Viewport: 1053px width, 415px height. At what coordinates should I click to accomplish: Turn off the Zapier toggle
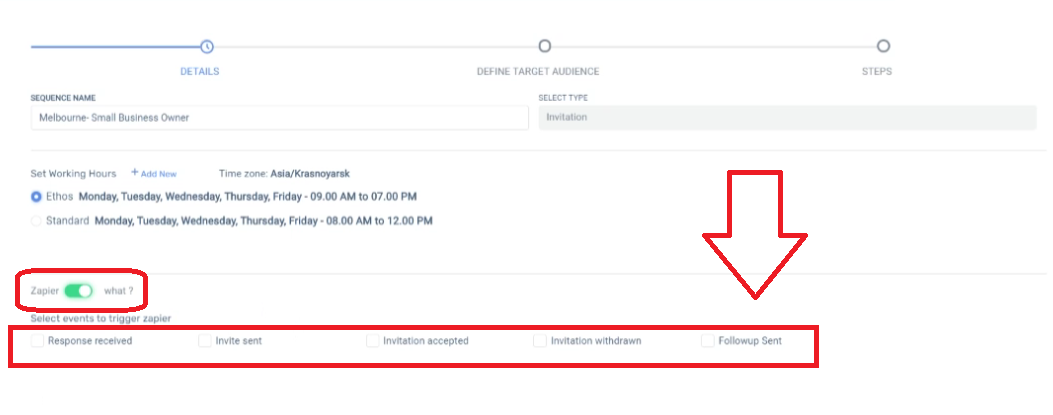pos(78,291)
